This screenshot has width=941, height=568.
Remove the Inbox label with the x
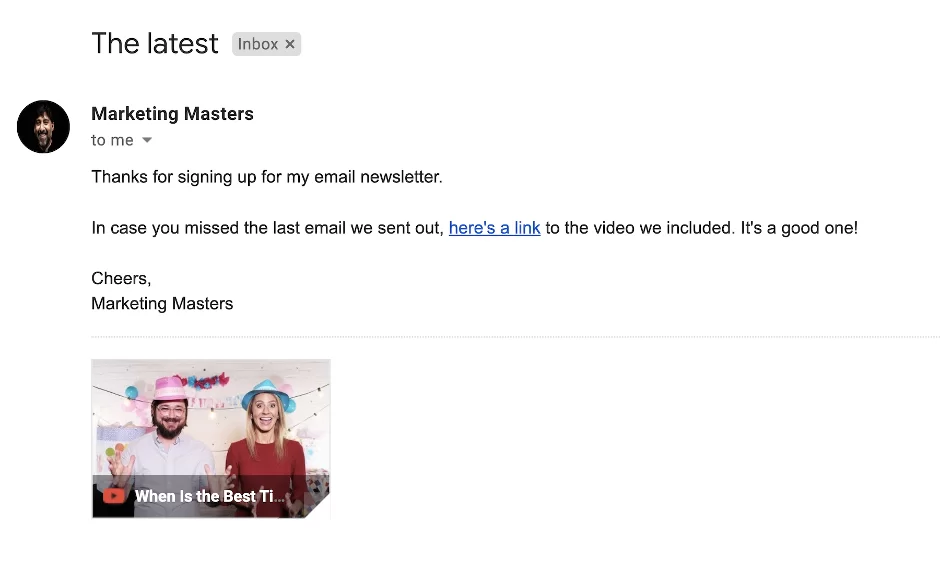pyautogui.click(x=290, y=44)
